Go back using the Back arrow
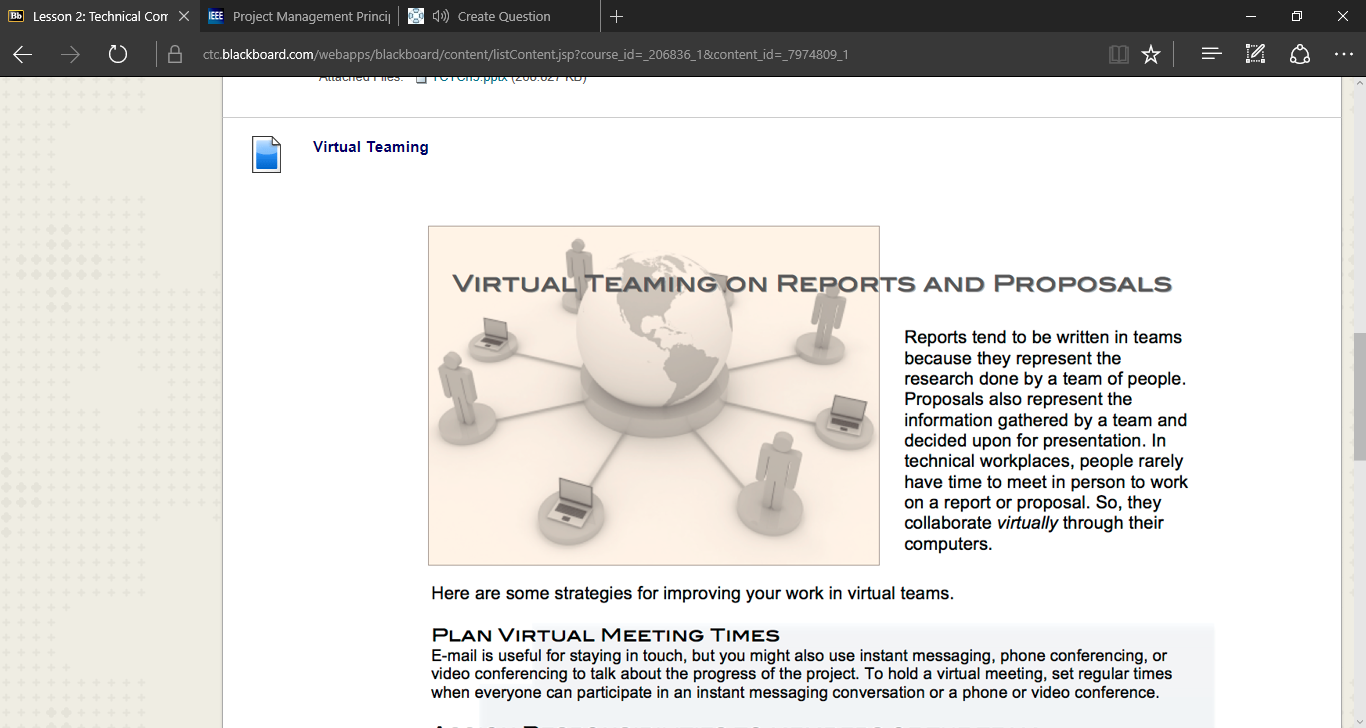The image size is (1366, 728). pyautogui.click(x=22, y=54)
